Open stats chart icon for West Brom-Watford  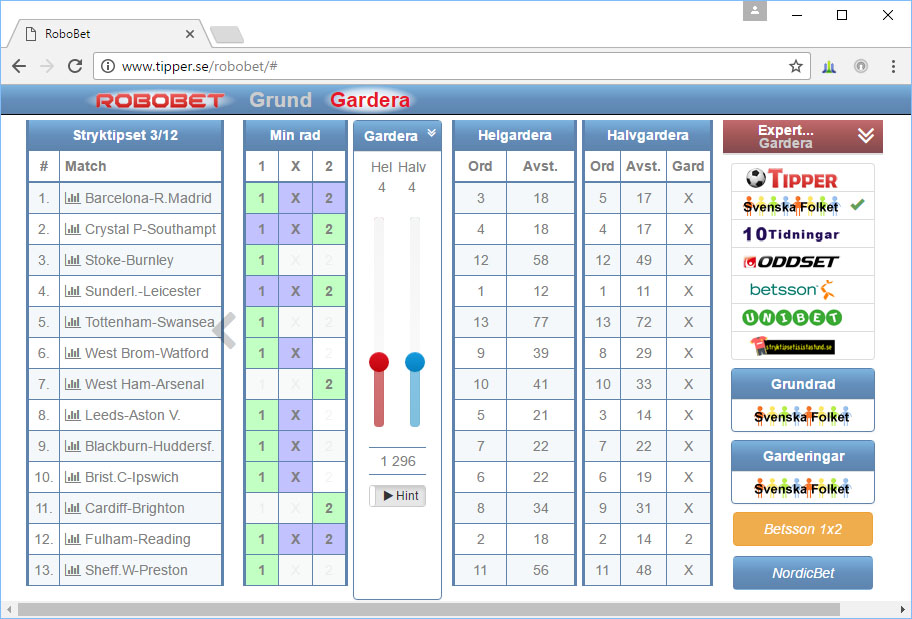72,353
